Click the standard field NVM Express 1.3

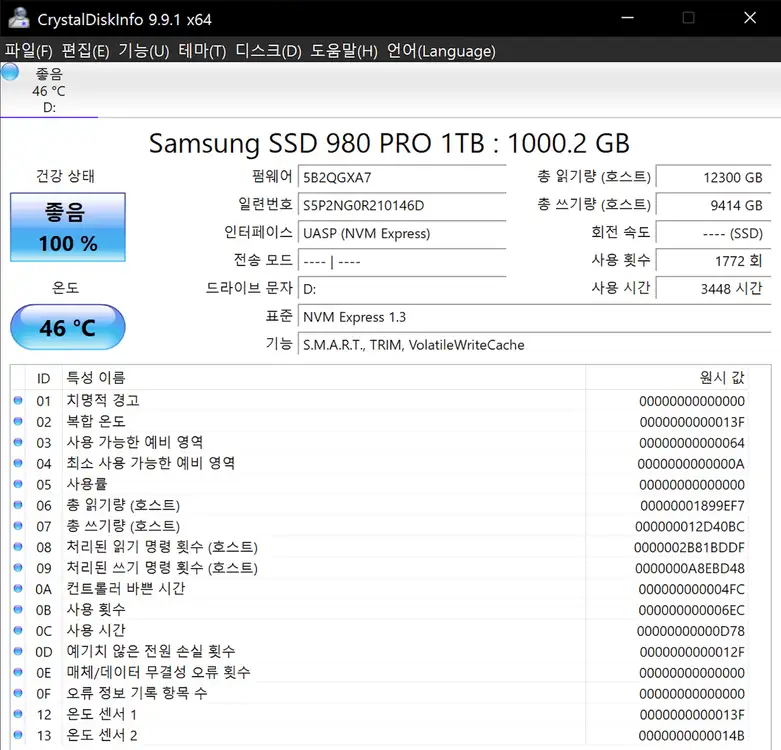click(x=534, y=317)
